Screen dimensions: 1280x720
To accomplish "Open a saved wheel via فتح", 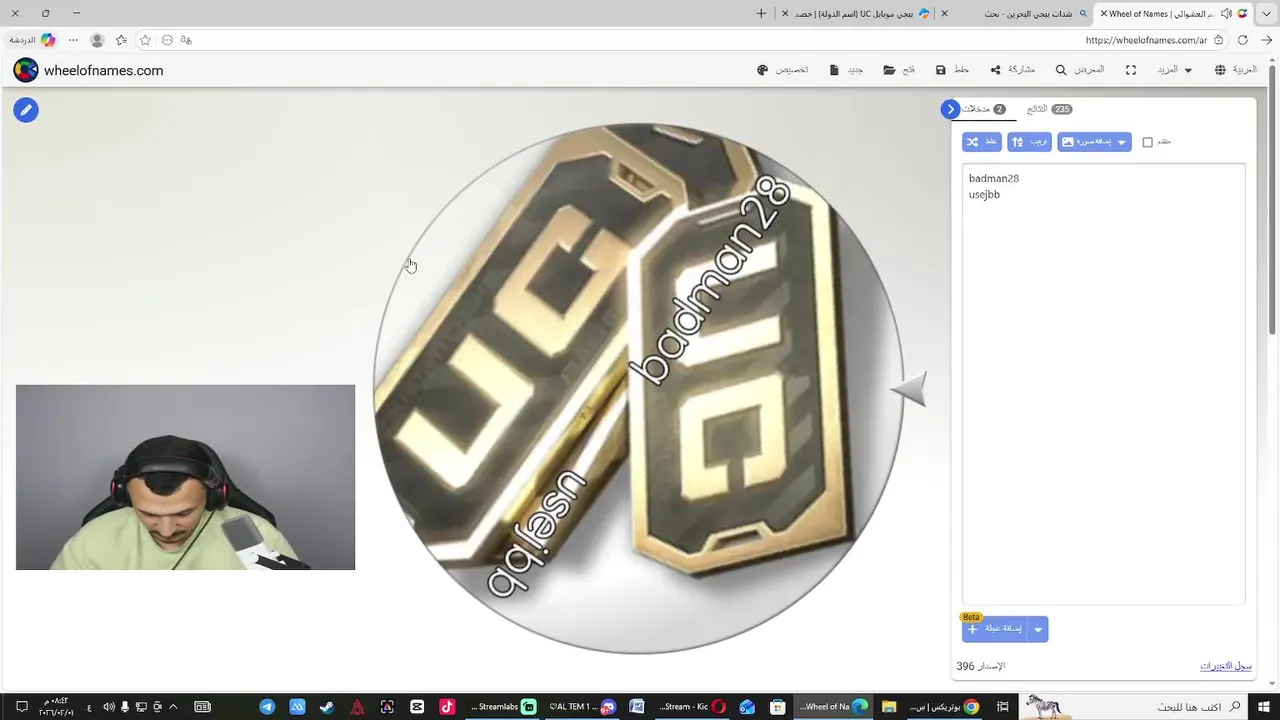I will pyautogui.click(x=899, y=70).
